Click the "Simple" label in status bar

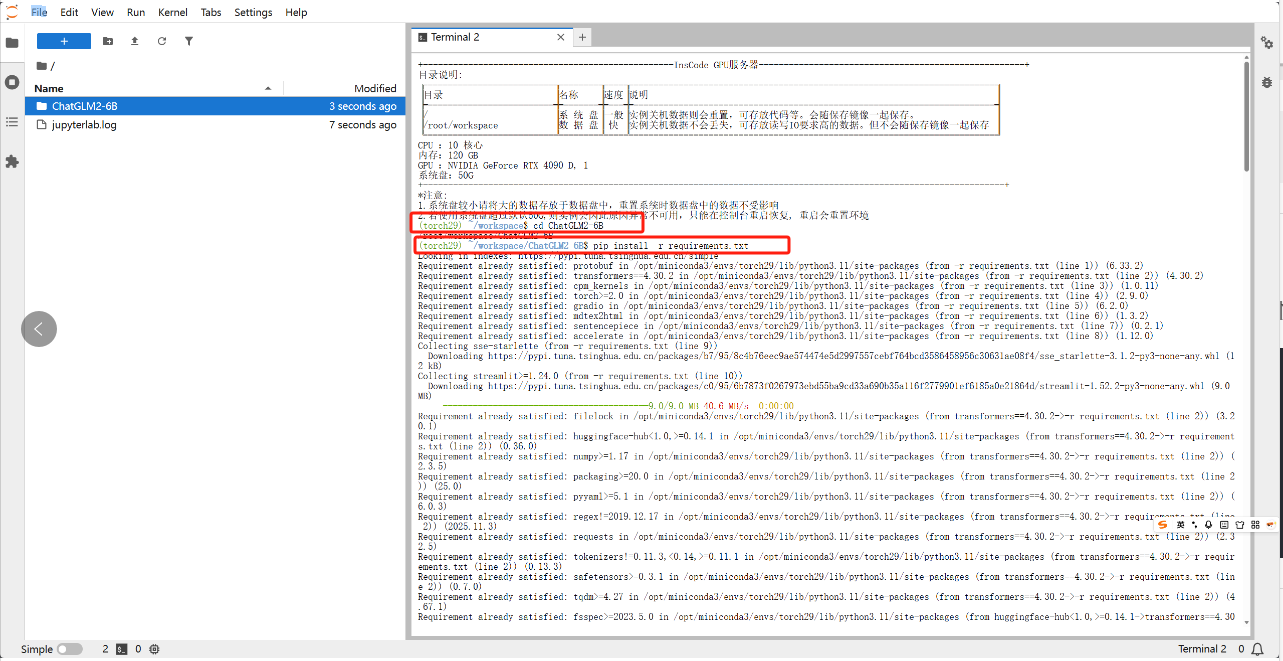36,649
